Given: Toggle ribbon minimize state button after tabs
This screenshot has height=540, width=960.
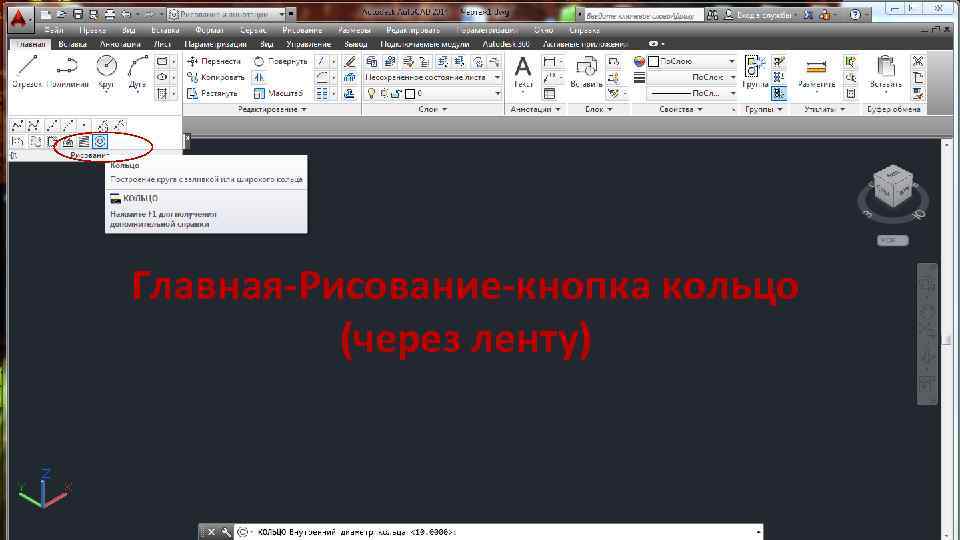Looking at the screenshot, I should pos(653,44).
